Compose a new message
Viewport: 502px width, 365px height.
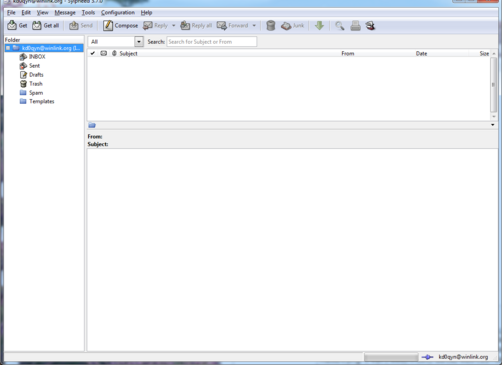(120, 26)
